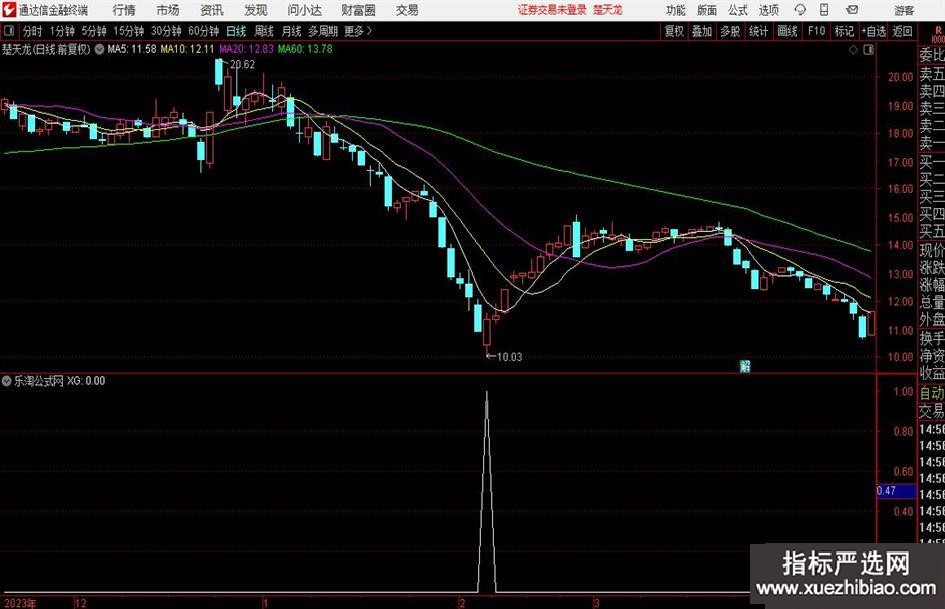Open the 发现 menu

tap(256, 10)
